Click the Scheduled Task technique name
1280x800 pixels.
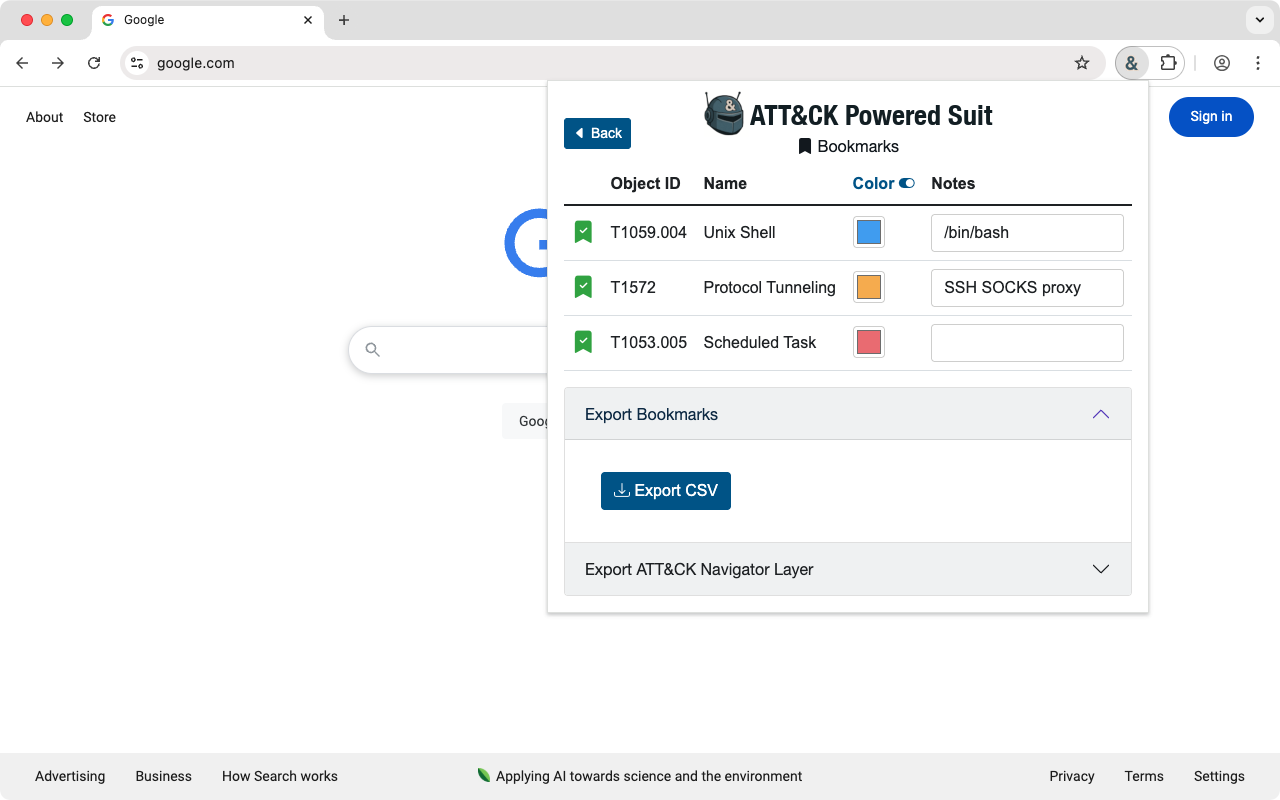point(760,342)
